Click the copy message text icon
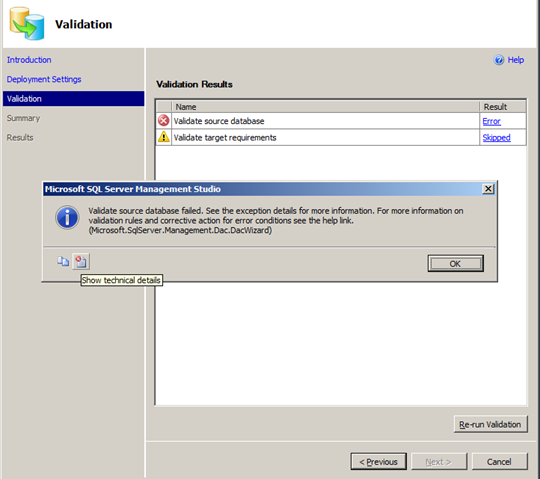Viewport: 540px width, 479px height. [63, 261]
